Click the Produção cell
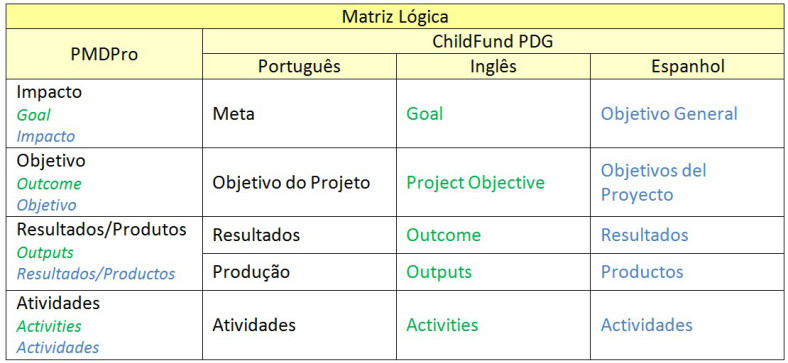The width and height of the screenshot is (788, 363). [300, 272]
